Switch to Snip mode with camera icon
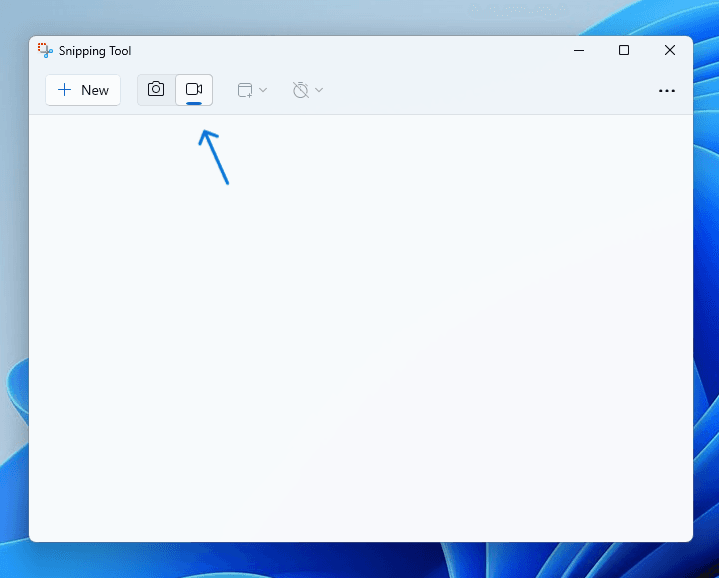This screenshot has height=578, width=719. pos(156,90)
